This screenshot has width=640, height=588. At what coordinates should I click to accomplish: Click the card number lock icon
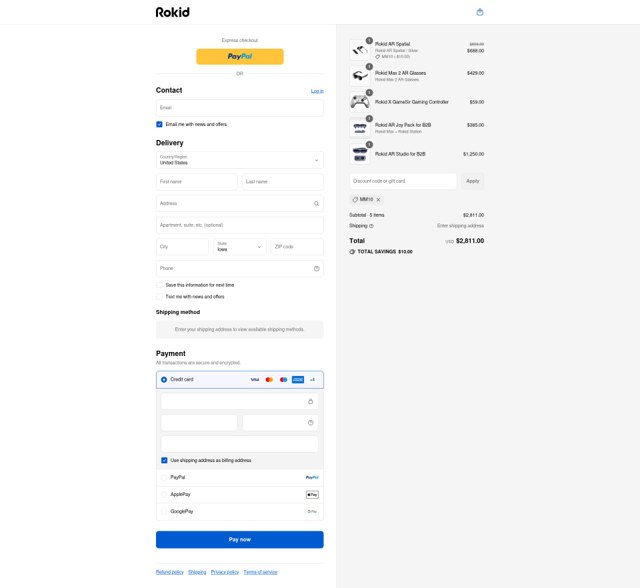(x=310, y=401)
